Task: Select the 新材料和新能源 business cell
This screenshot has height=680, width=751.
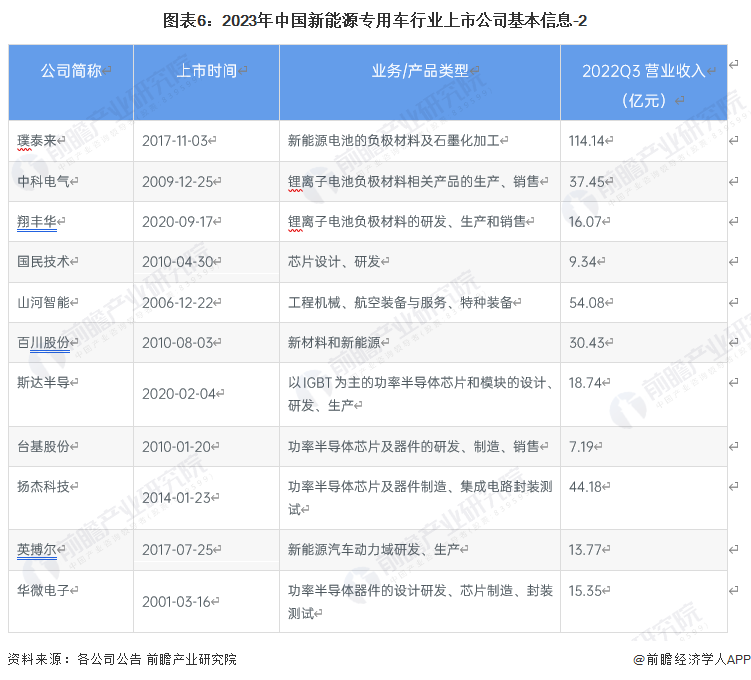Action: coord(335,342)
